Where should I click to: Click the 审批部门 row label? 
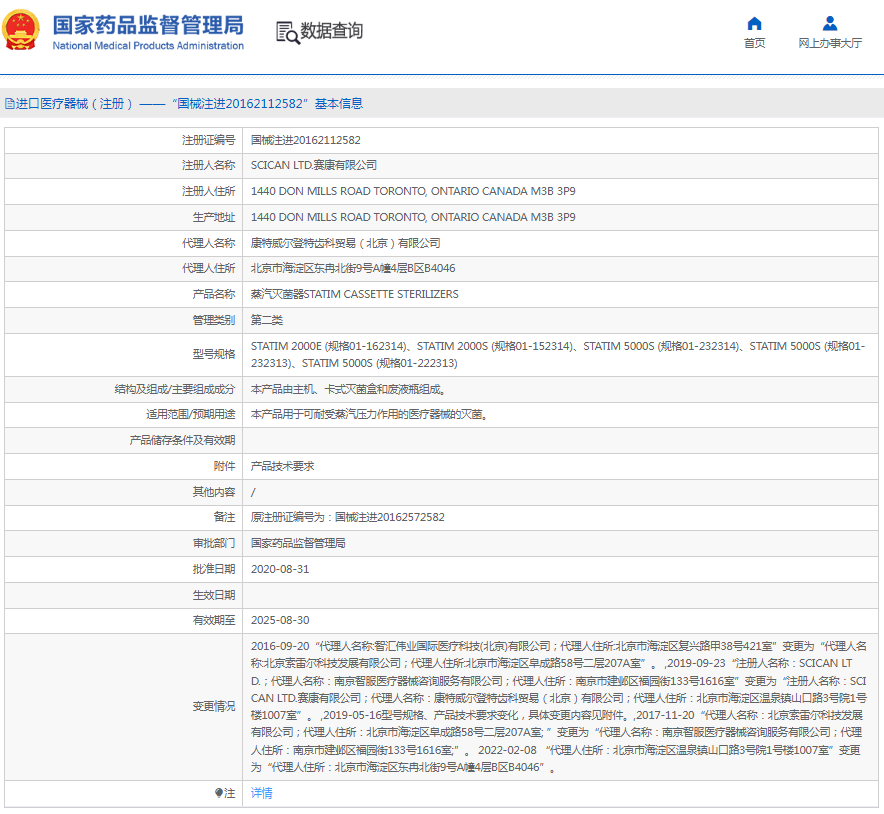[214, 543]
